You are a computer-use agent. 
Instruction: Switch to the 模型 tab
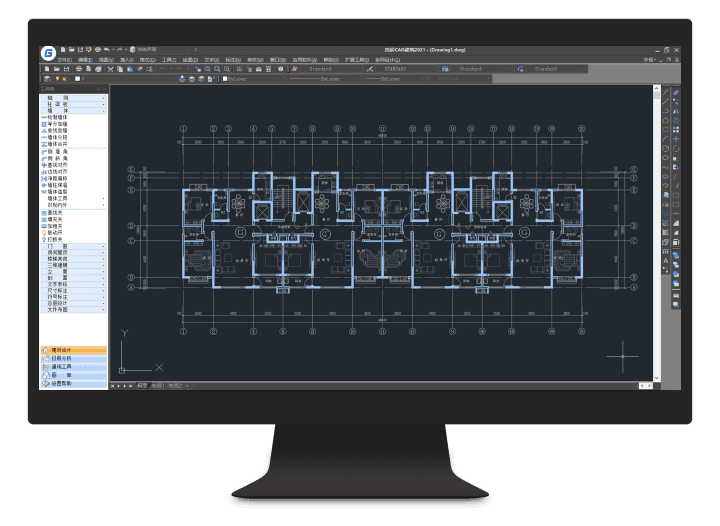(142, 386)
